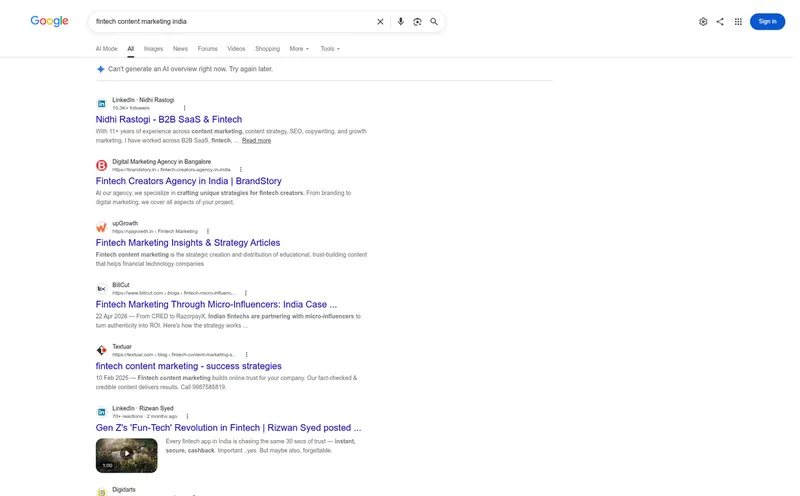The image size is (800, 496).
Task: Click LinkedIn favicon for Rizwan Syed result
Action: (x=102, y=412)
